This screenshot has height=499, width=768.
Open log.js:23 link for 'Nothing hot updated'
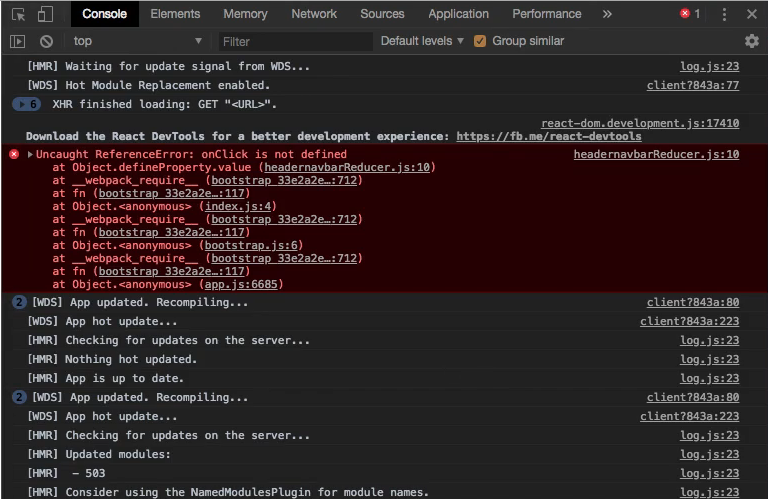tap(709, 359)
